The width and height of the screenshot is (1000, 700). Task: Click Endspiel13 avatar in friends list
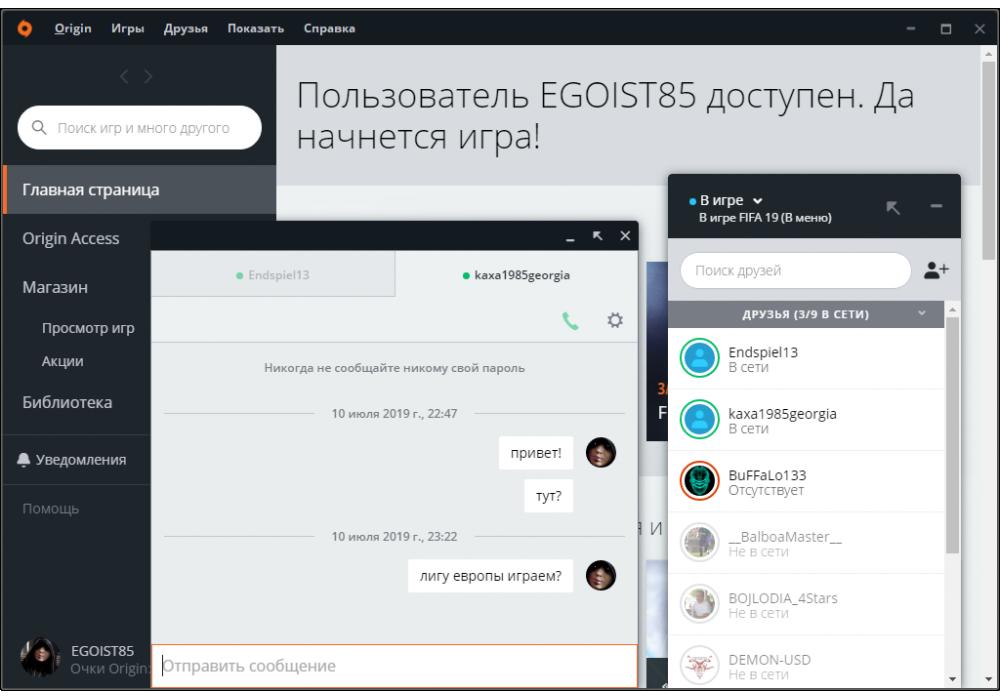[700, 359]
